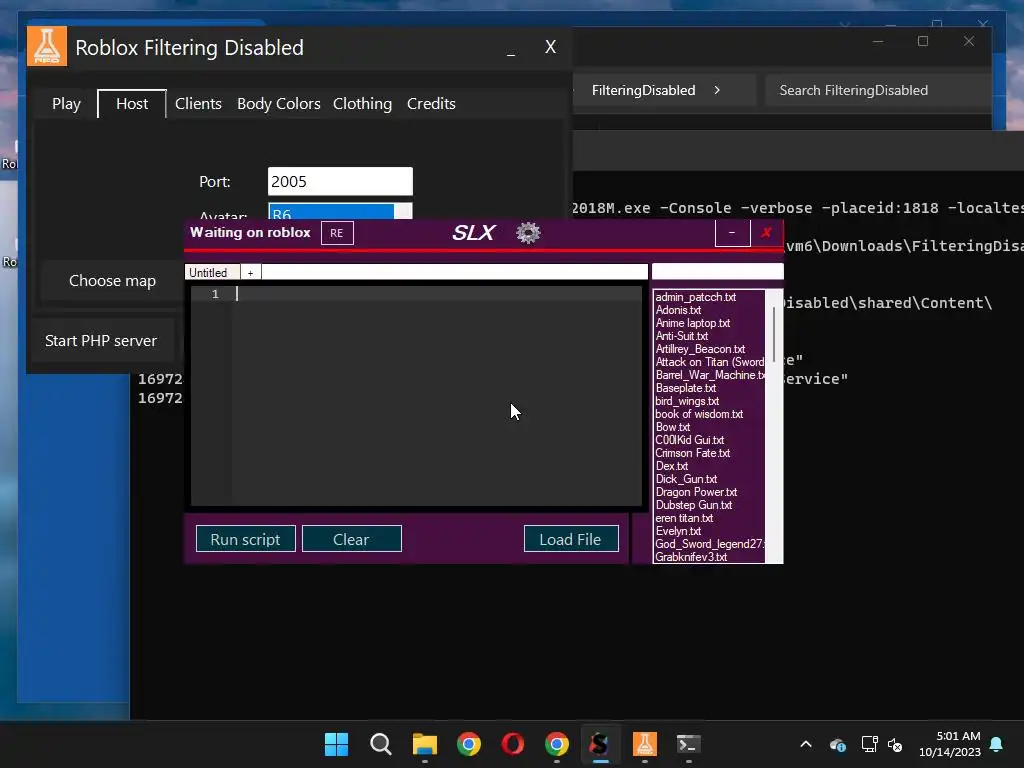Select Dex.txt script
Image resolution: width=1024 pixels, height=768 pixels.
[x=671, y=466]
